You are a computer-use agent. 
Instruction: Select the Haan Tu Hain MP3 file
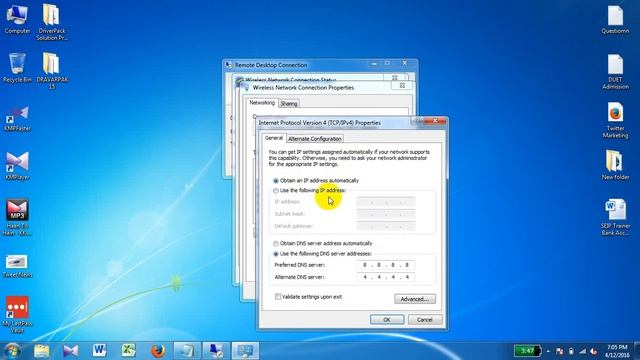pos(17,217)
